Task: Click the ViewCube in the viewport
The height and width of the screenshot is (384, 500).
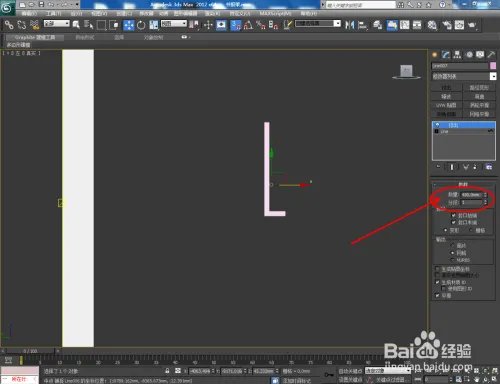Action: (406, 72)
